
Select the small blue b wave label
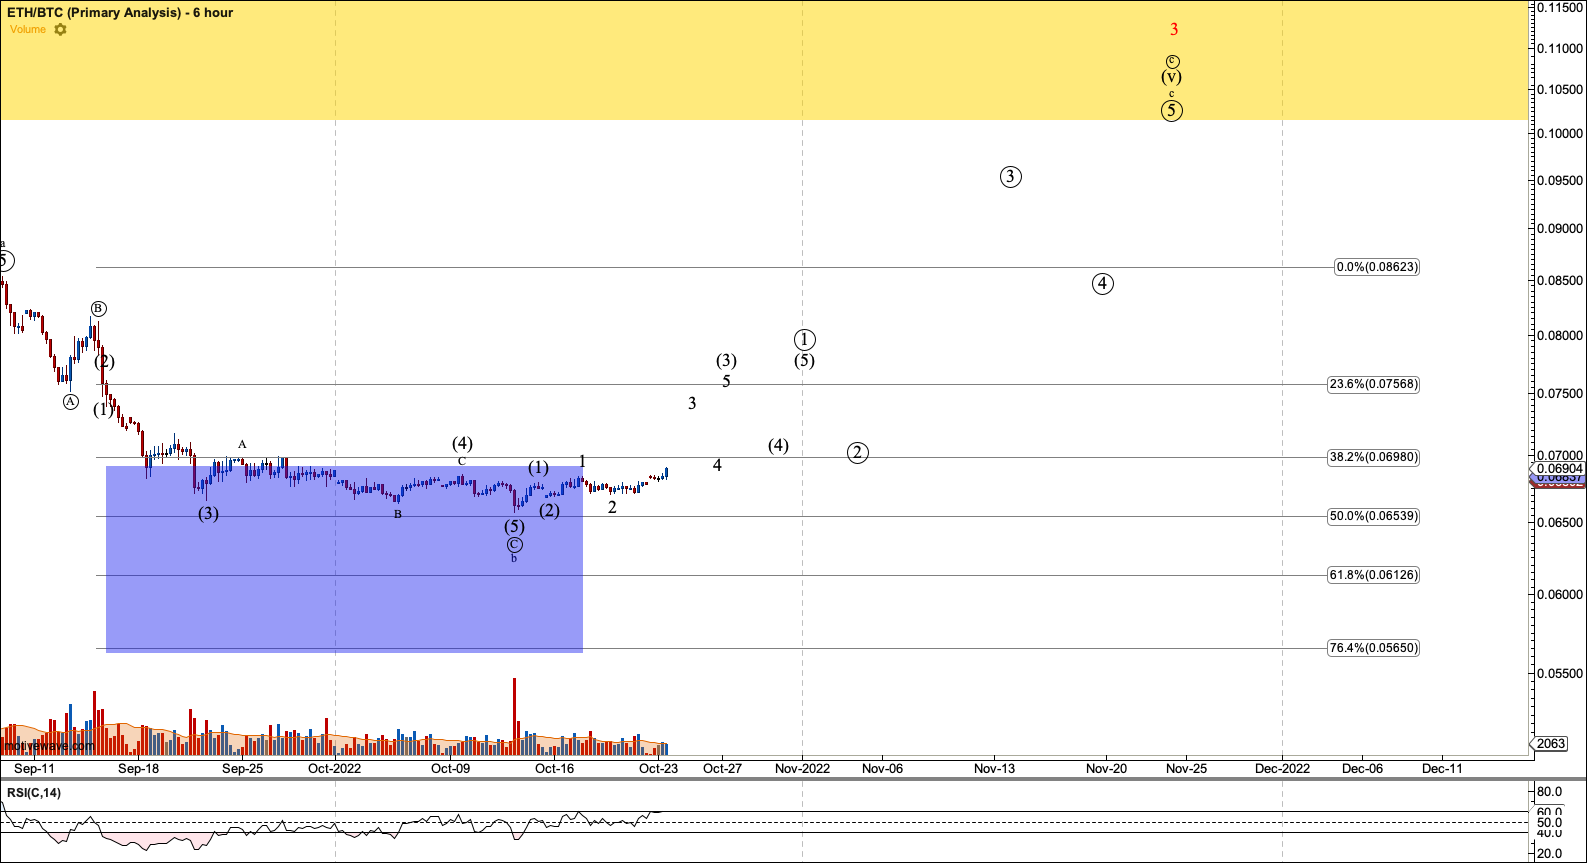click(x=514, y=559)
